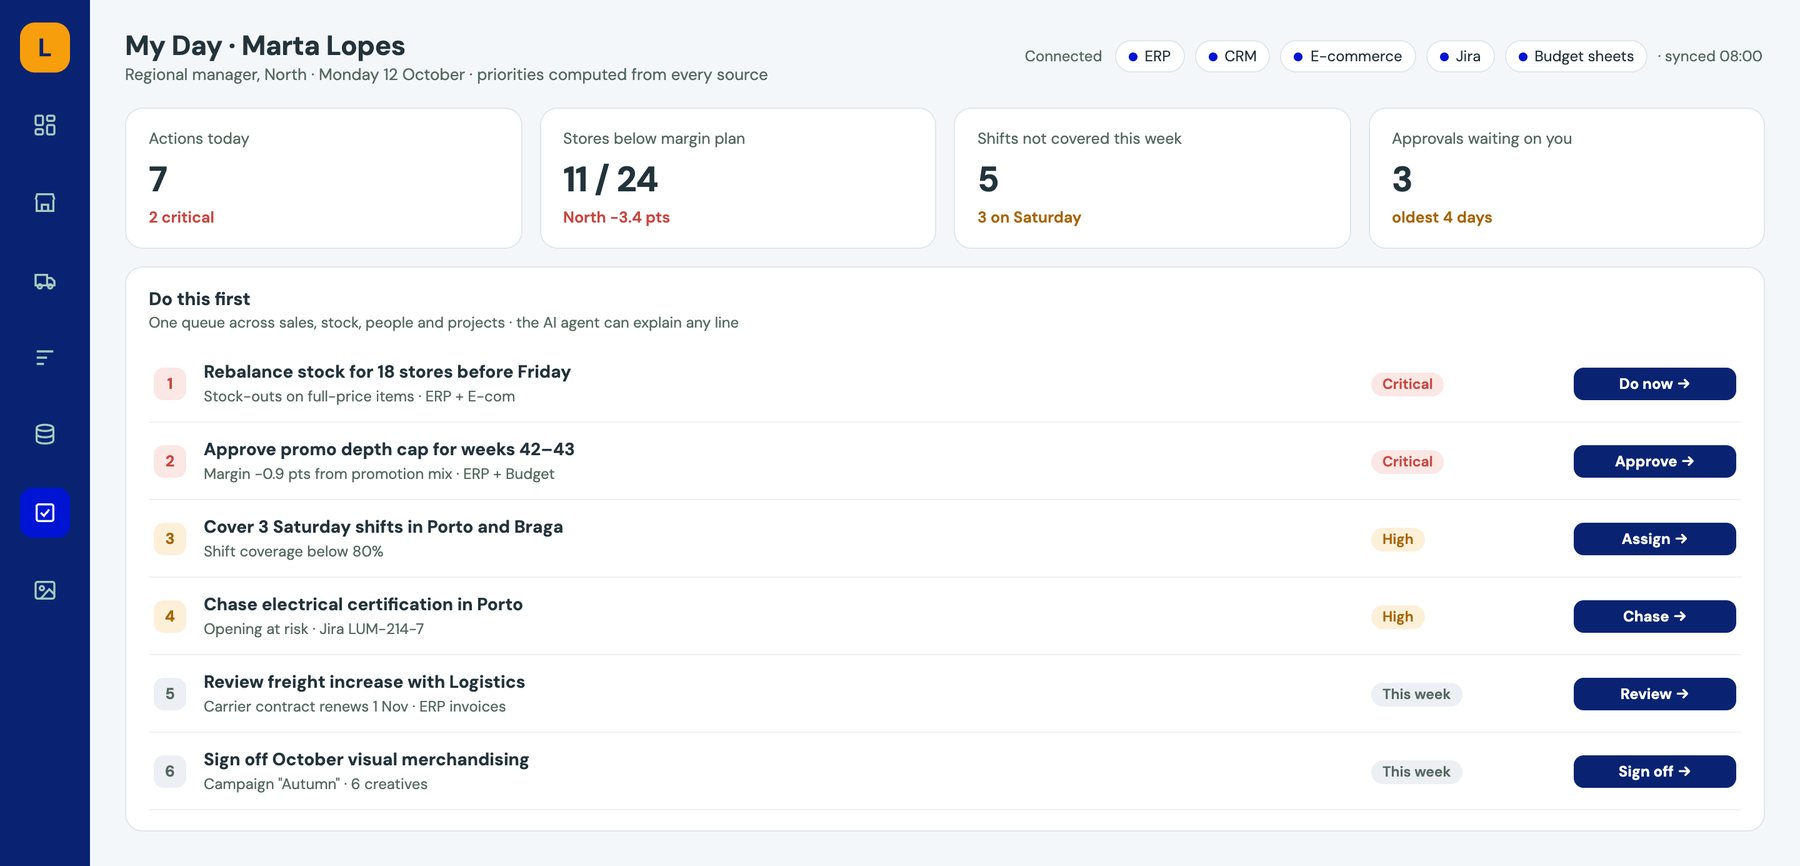This screenshot has width=1800, height=866.
Task: Open the orange L logo home
Action: [x=45, y=47]
